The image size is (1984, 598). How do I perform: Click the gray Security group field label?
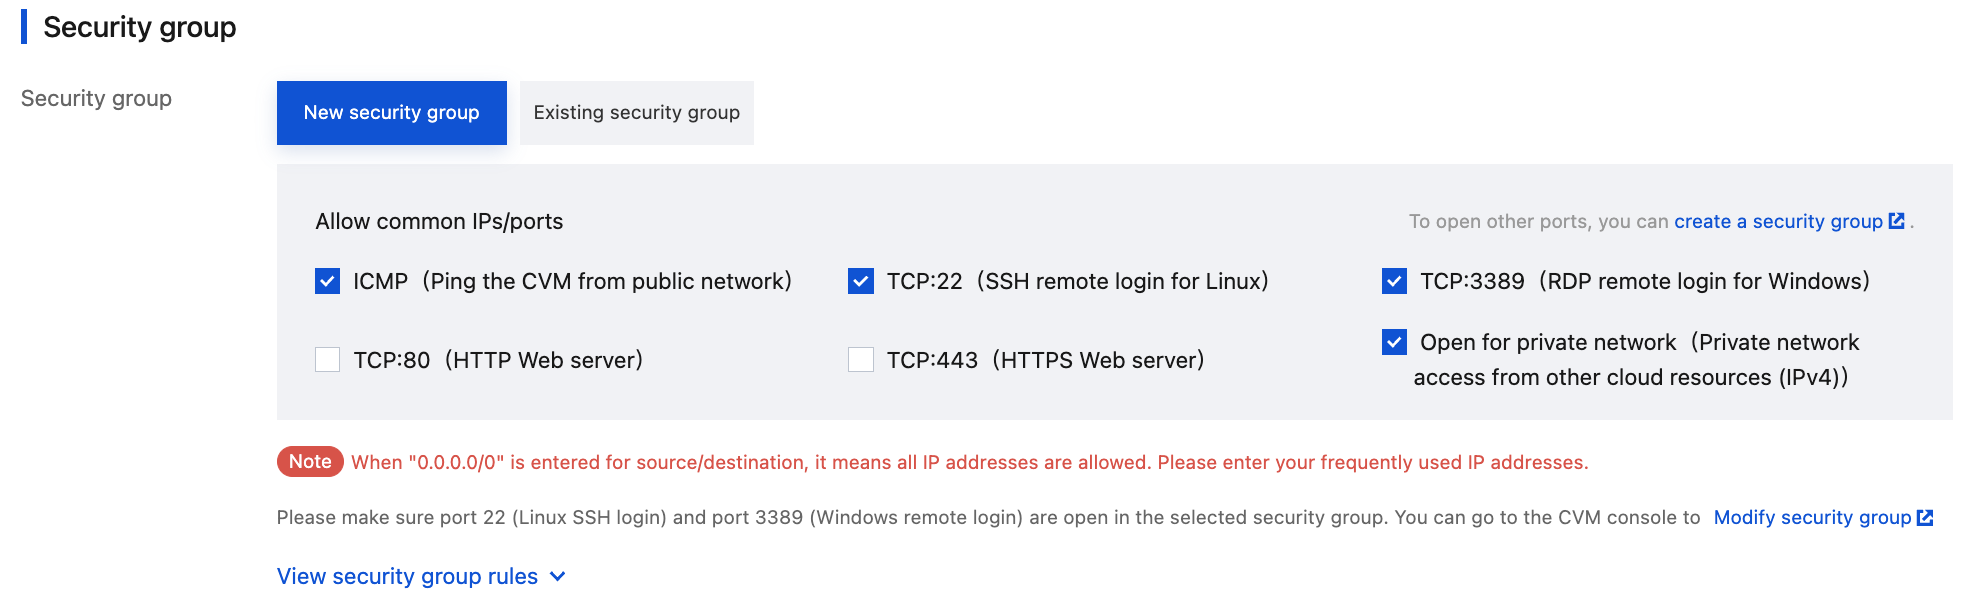click(x=96, y=98)
